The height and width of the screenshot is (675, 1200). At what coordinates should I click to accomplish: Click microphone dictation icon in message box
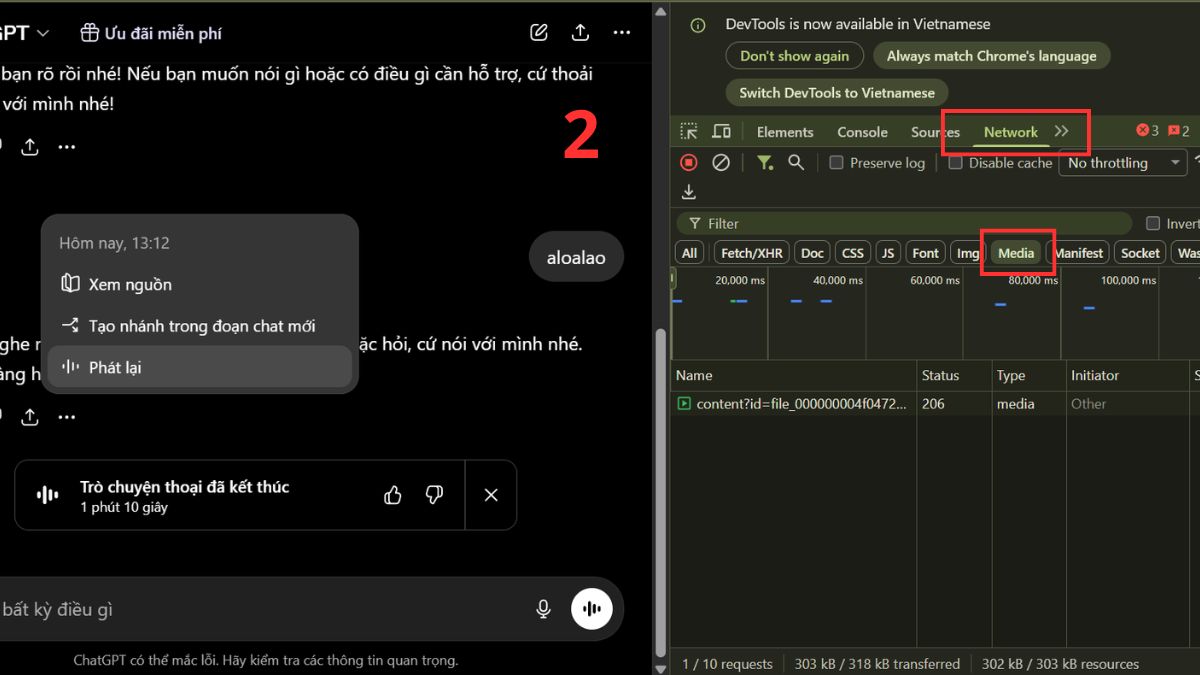pos(543,609)
